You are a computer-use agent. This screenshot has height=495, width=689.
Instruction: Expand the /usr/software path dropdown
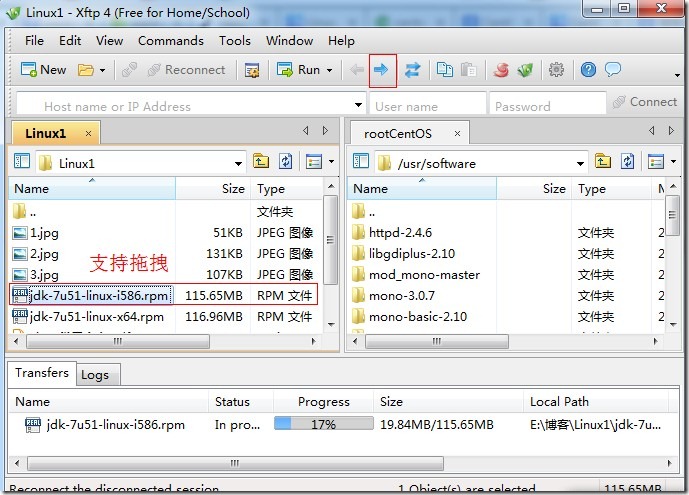click(x=580, y=163)
